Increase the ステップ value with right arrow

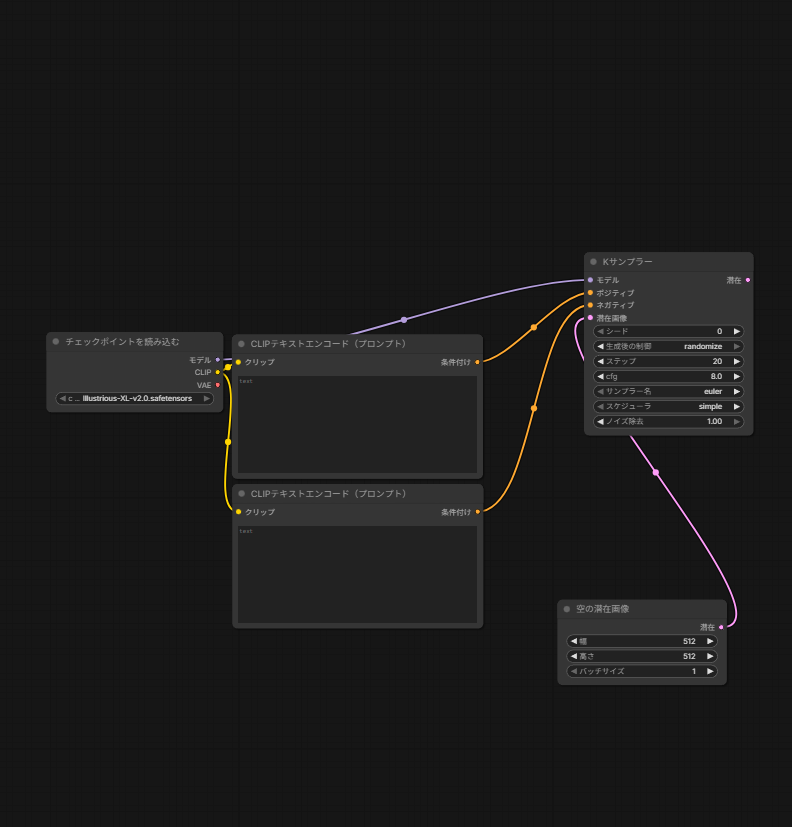(737, 361)
